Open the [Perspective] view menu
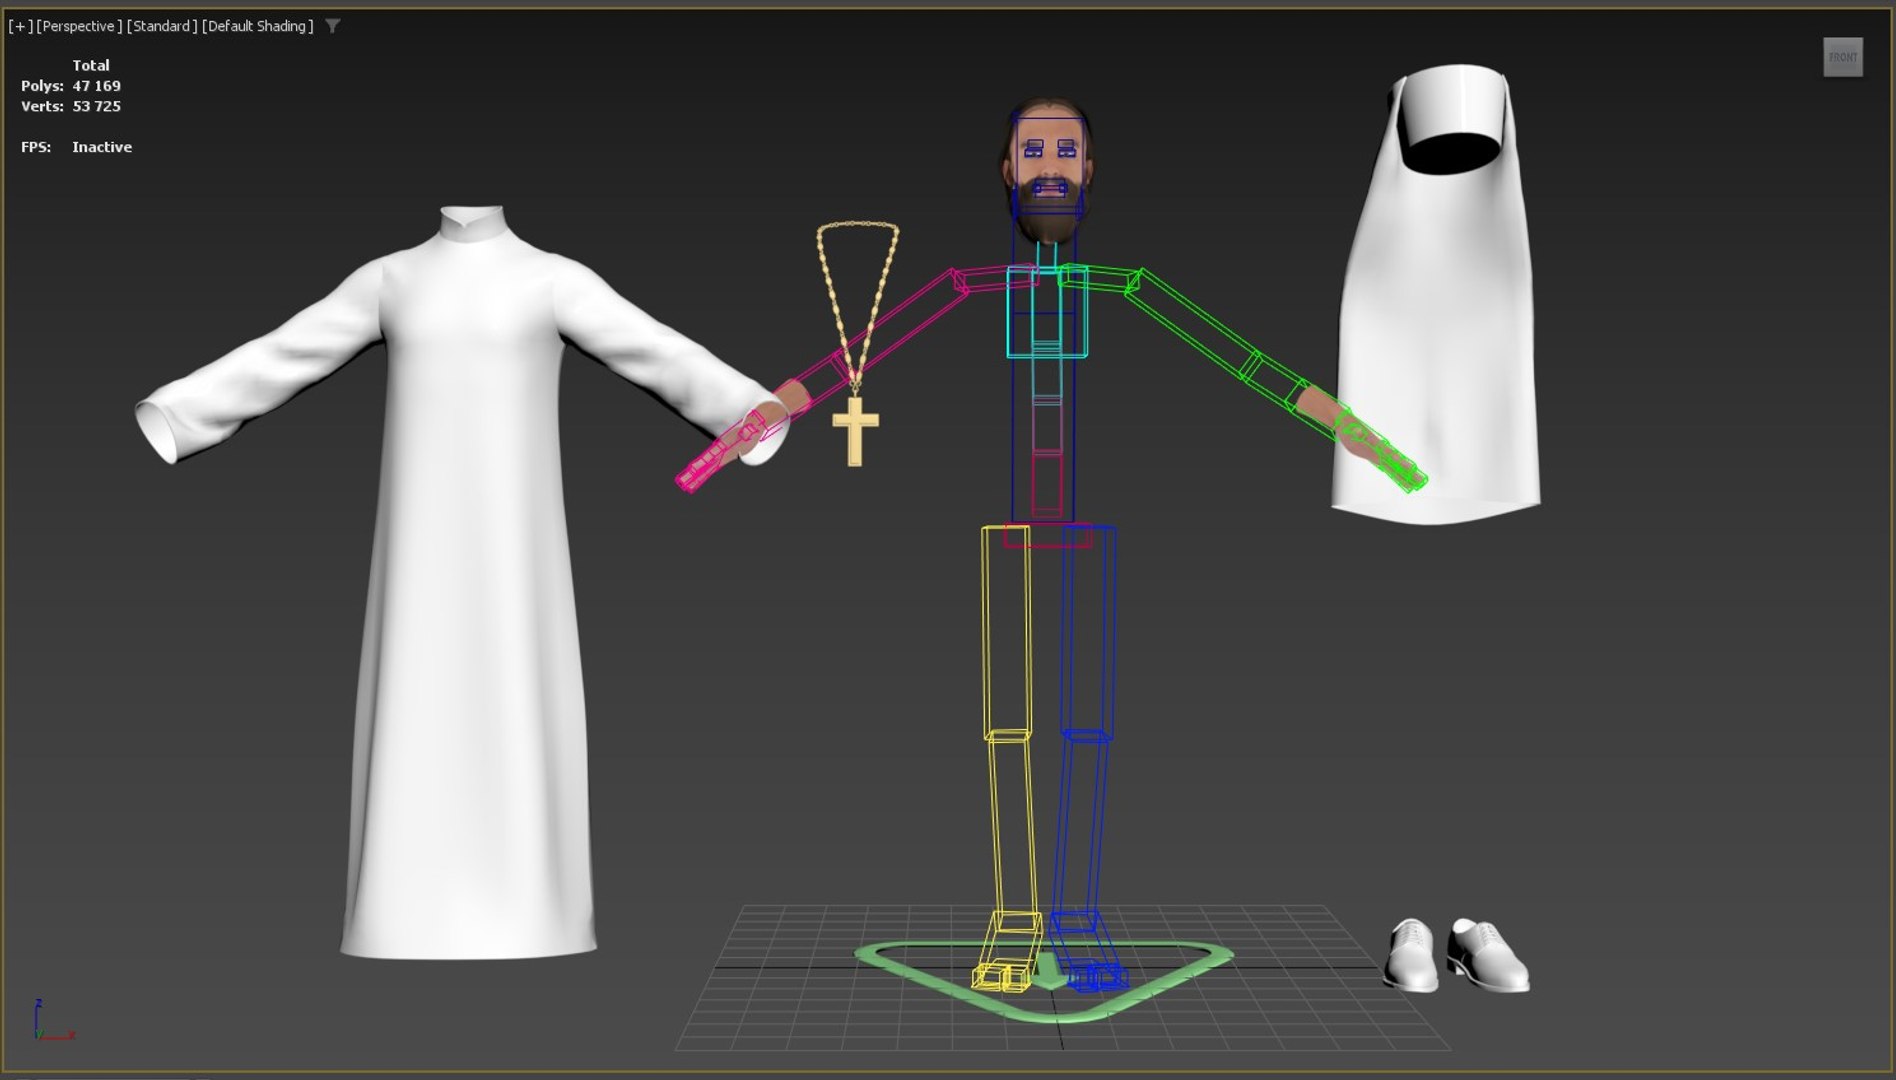This screenshot has height=1080, width=1896. (x=79, y=26)
